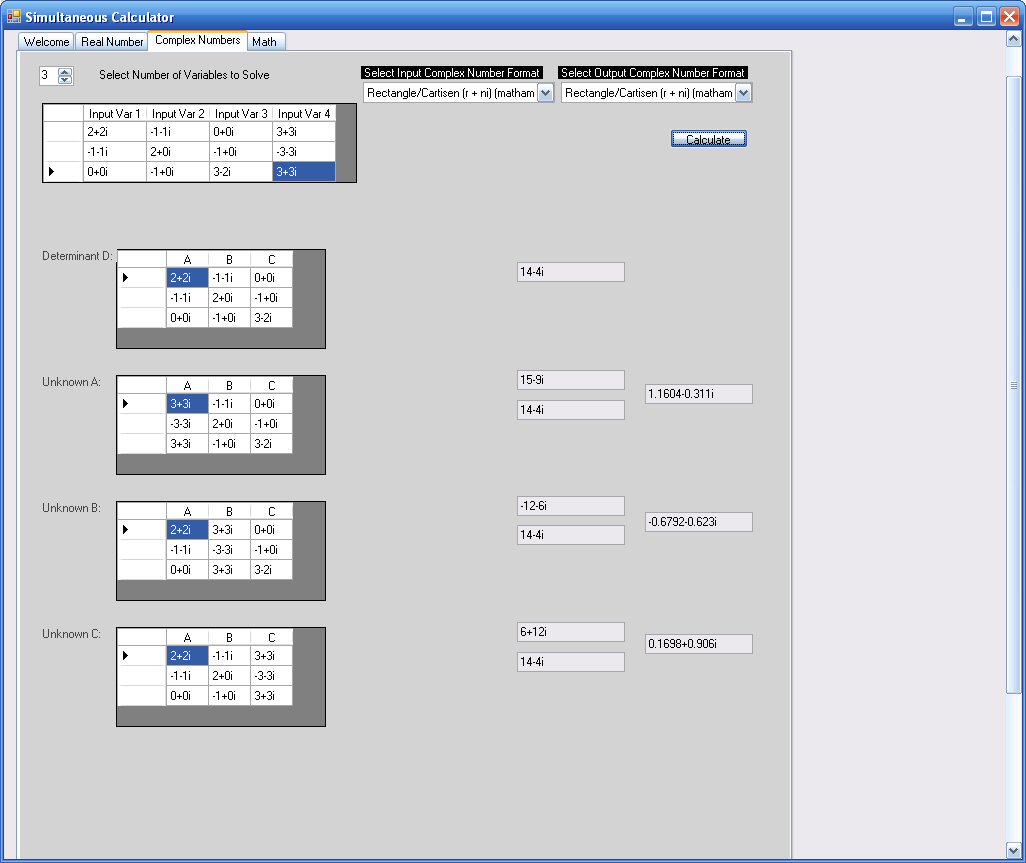The width and height of the screenshot is (1026, 863).
Task: Click the Input Var 4 column header
Action: 304,114
